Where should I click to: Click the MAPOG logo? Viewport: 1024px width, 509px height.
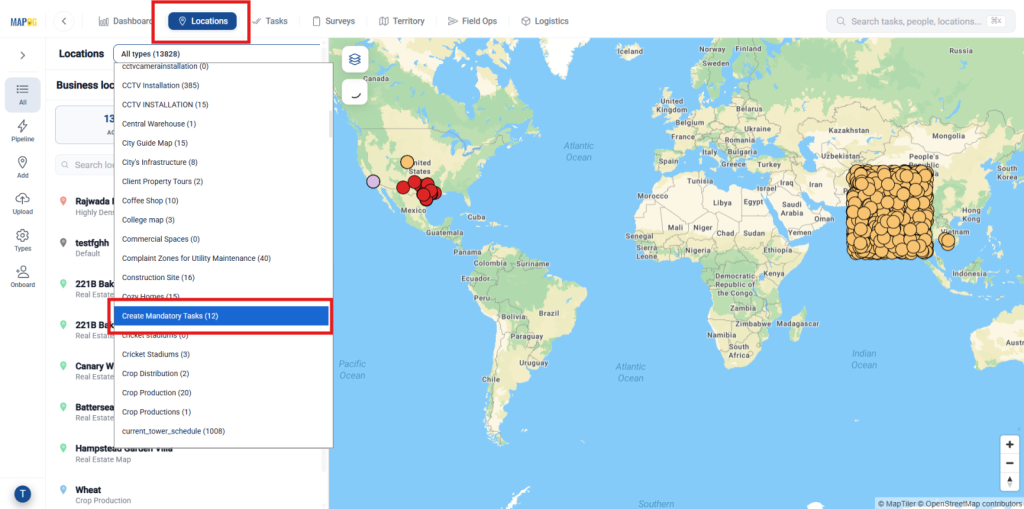click(22, 22)
